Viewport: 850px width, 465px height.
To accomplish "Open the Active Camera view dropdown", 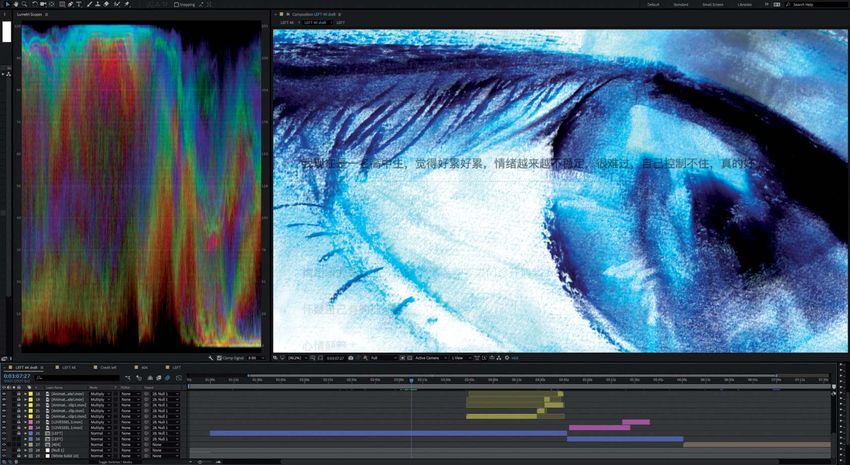I will tap(430, 358).
